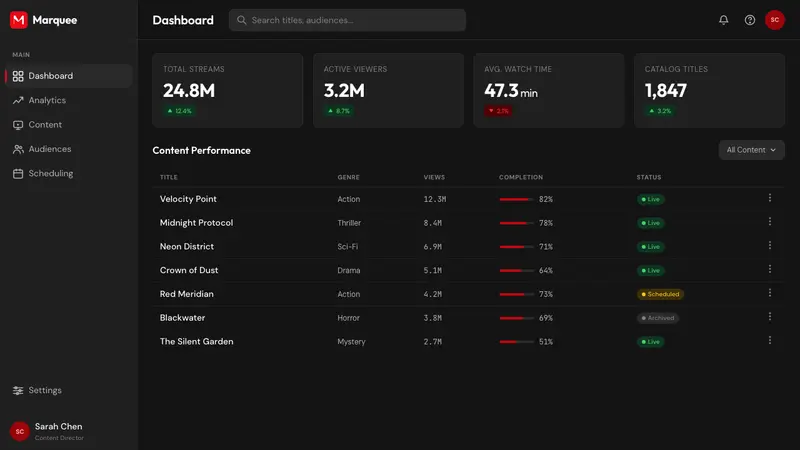Click the Marquee logo icon

click(19, 20)
